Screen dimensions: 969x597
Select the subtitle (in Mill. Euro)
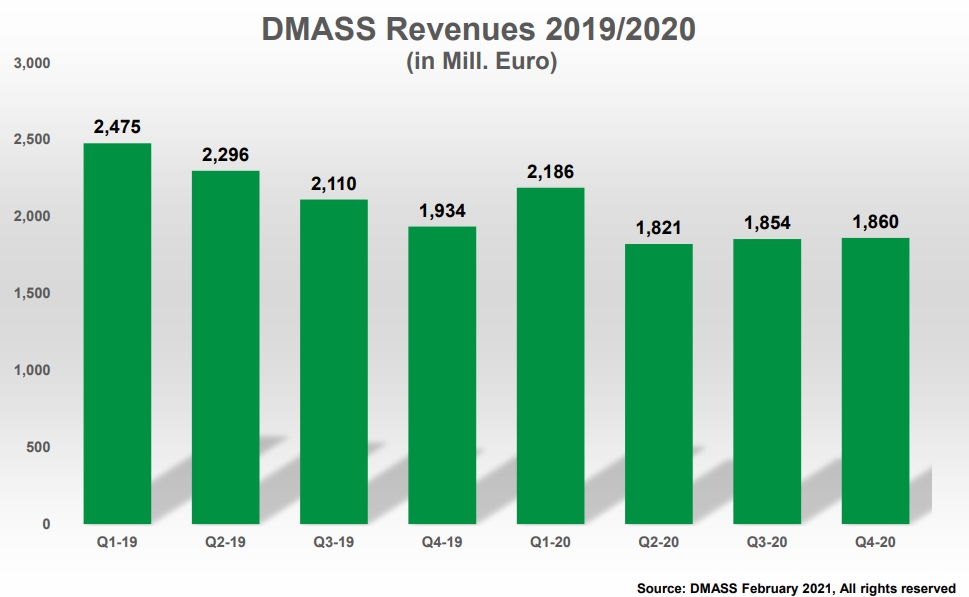click(x=480, y=61)
